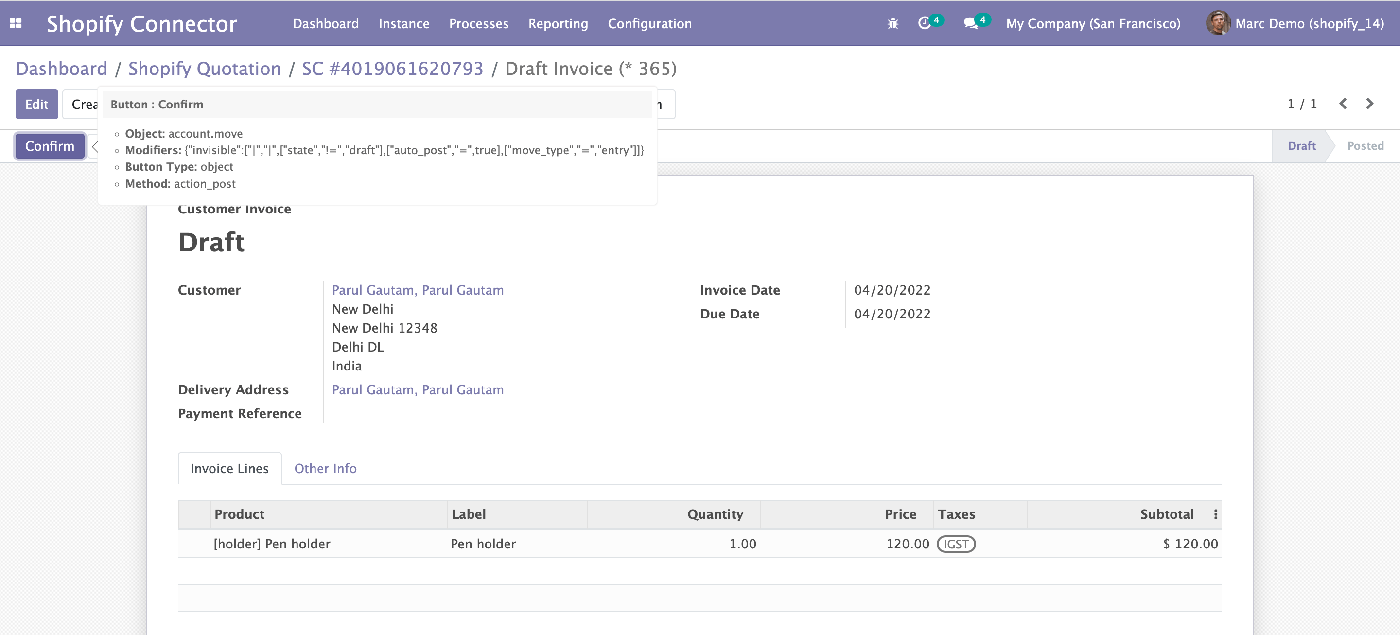Click the Dashboard breadcrumb link
The width and height of the screenshot is (1400, 635).
(61, 69)
